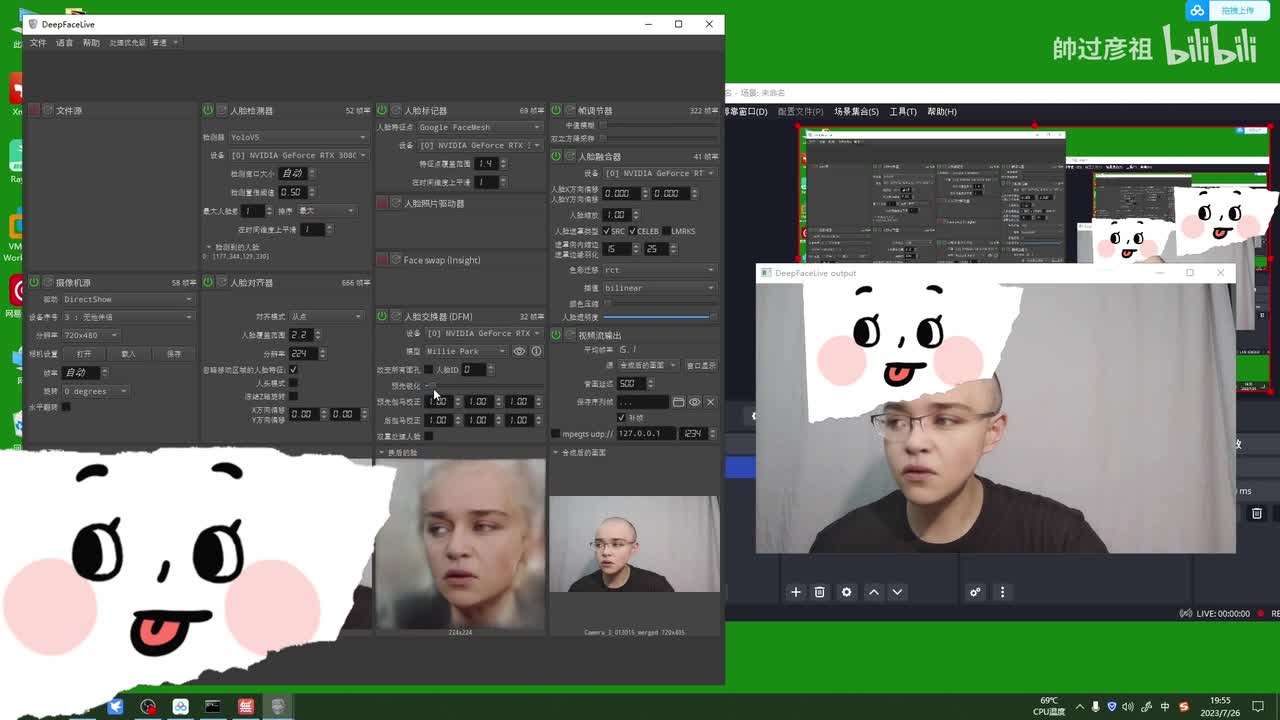This screenshot has height=720, width=1280.
Task: Enable the LMRKS mask checkbox
Action: click(x=666, y=231)
